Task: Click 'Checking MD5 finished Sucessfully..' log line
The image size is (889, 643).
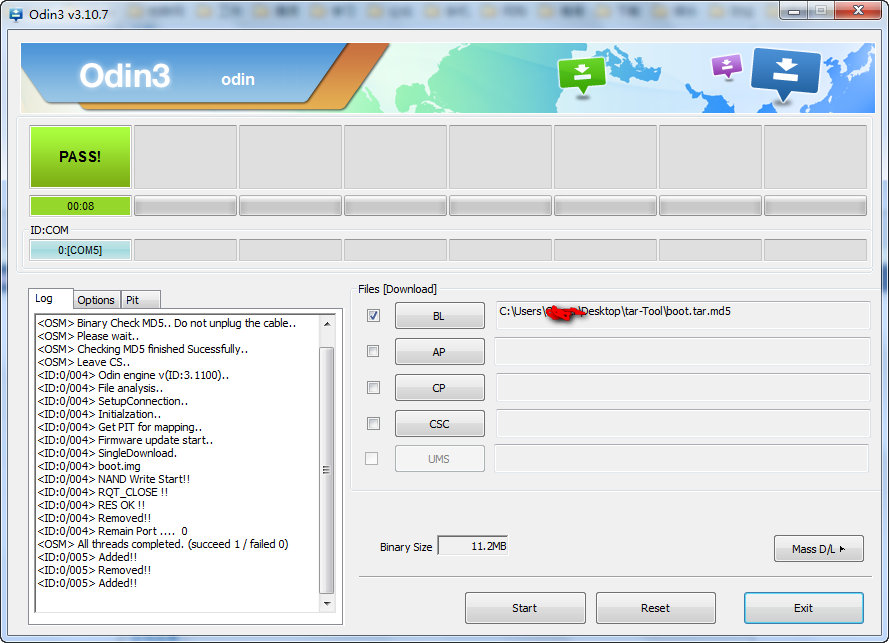Action: coord(143,349)
